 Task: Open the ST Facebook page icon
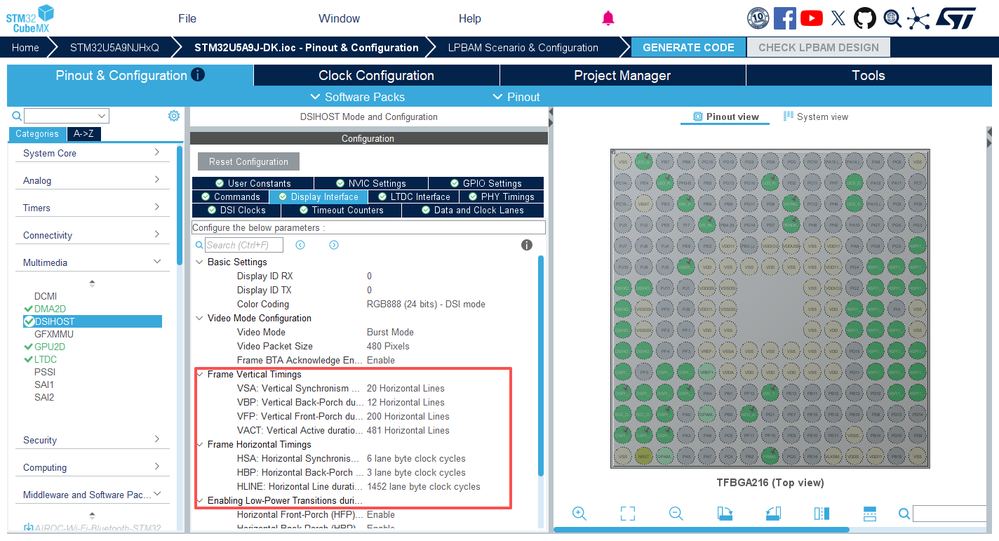784,18
